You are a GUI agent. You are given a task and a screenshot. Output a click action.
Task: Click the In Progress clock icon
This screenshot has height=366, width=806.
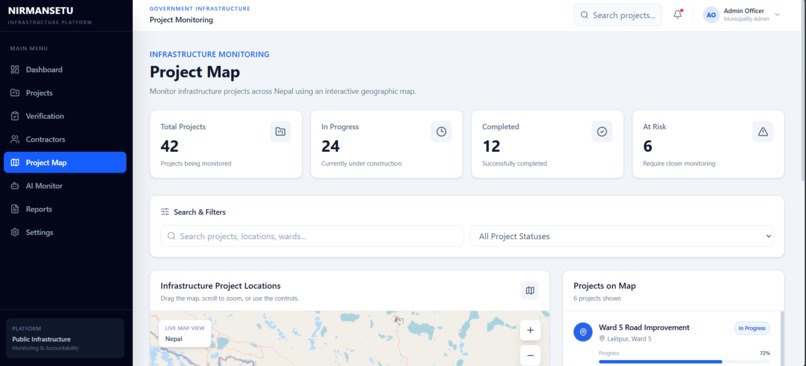441,132
